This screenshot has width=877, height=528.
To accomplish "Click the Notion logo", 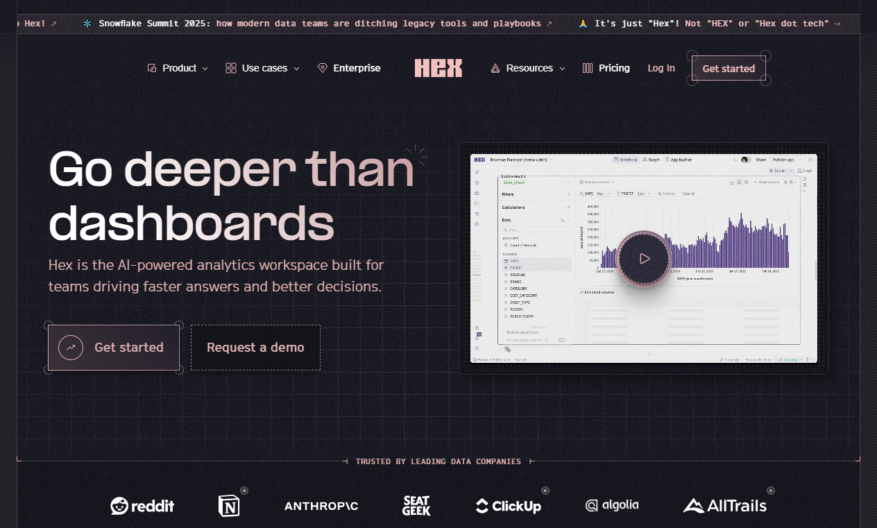I will 229,506.
